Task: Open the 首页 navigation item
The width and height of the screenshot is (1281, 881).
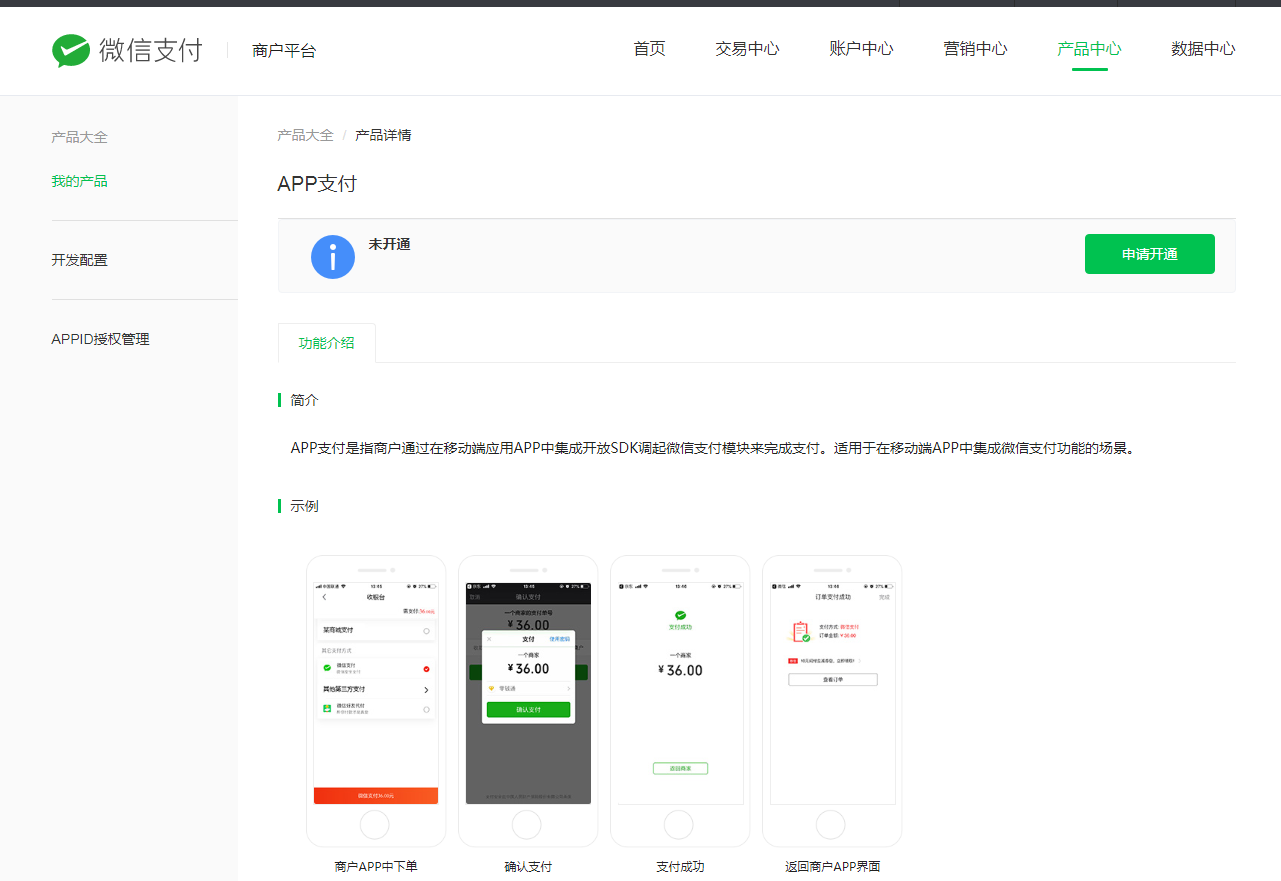Action: click(650, 49)
